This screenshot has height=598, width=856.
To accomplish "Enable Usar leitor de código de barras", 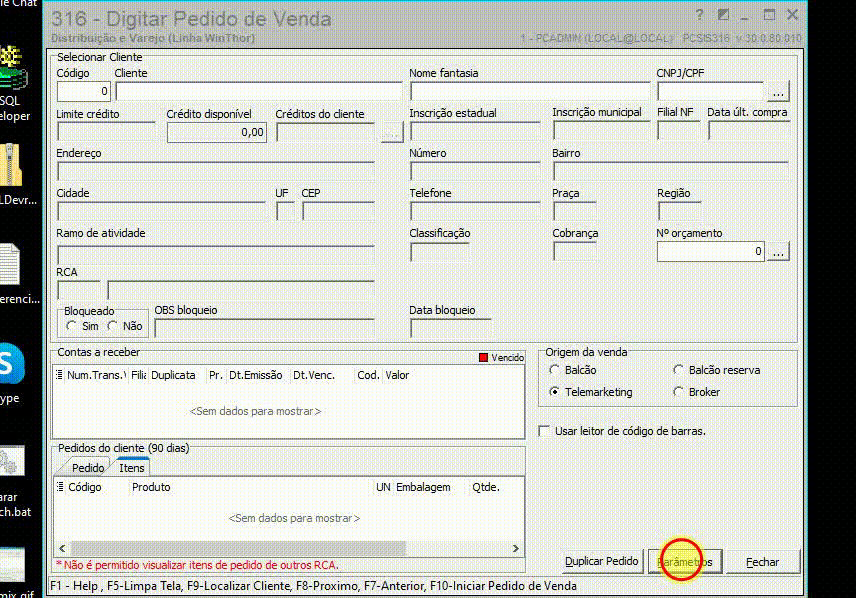I will point(544,431).
